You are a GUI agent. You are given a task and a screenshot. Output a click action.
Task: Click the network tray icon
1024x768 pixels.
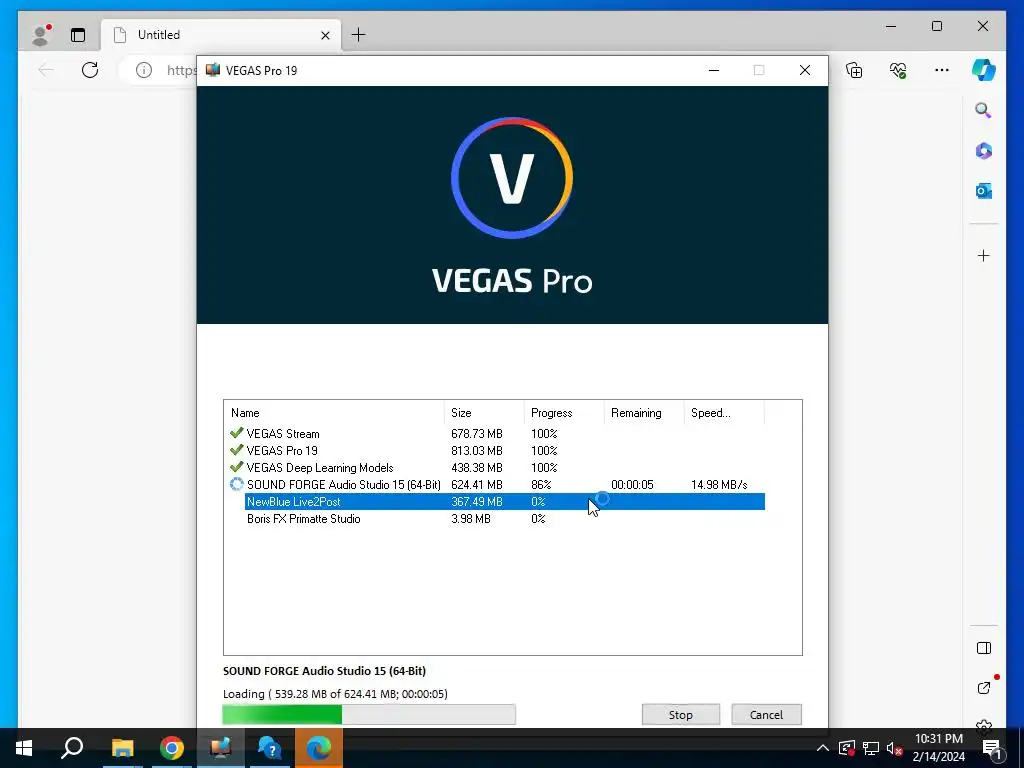[871, 748]
